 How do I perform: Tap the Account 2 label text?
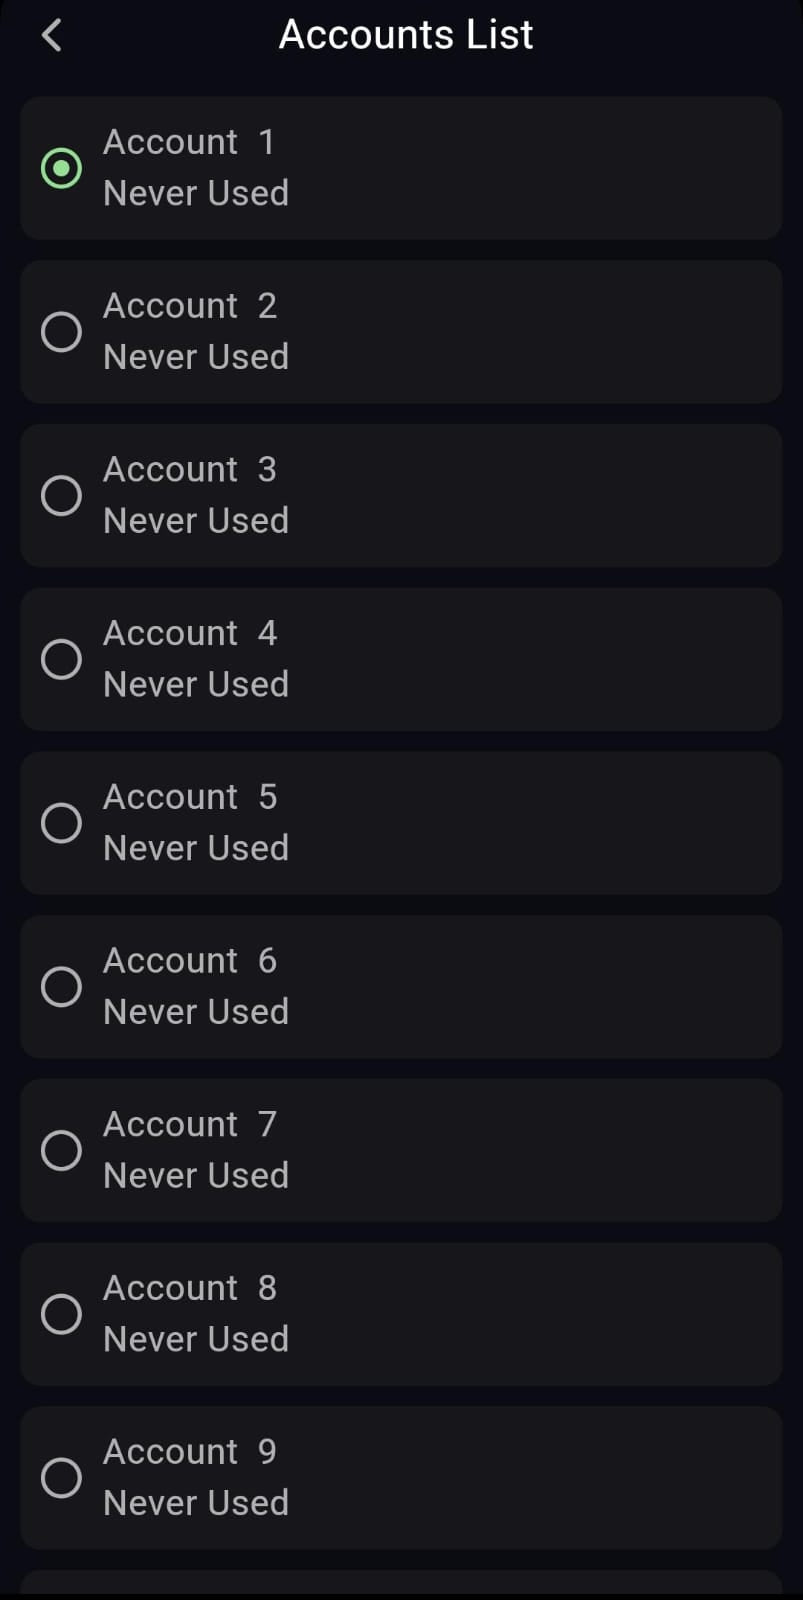click(x=189, y=306)
